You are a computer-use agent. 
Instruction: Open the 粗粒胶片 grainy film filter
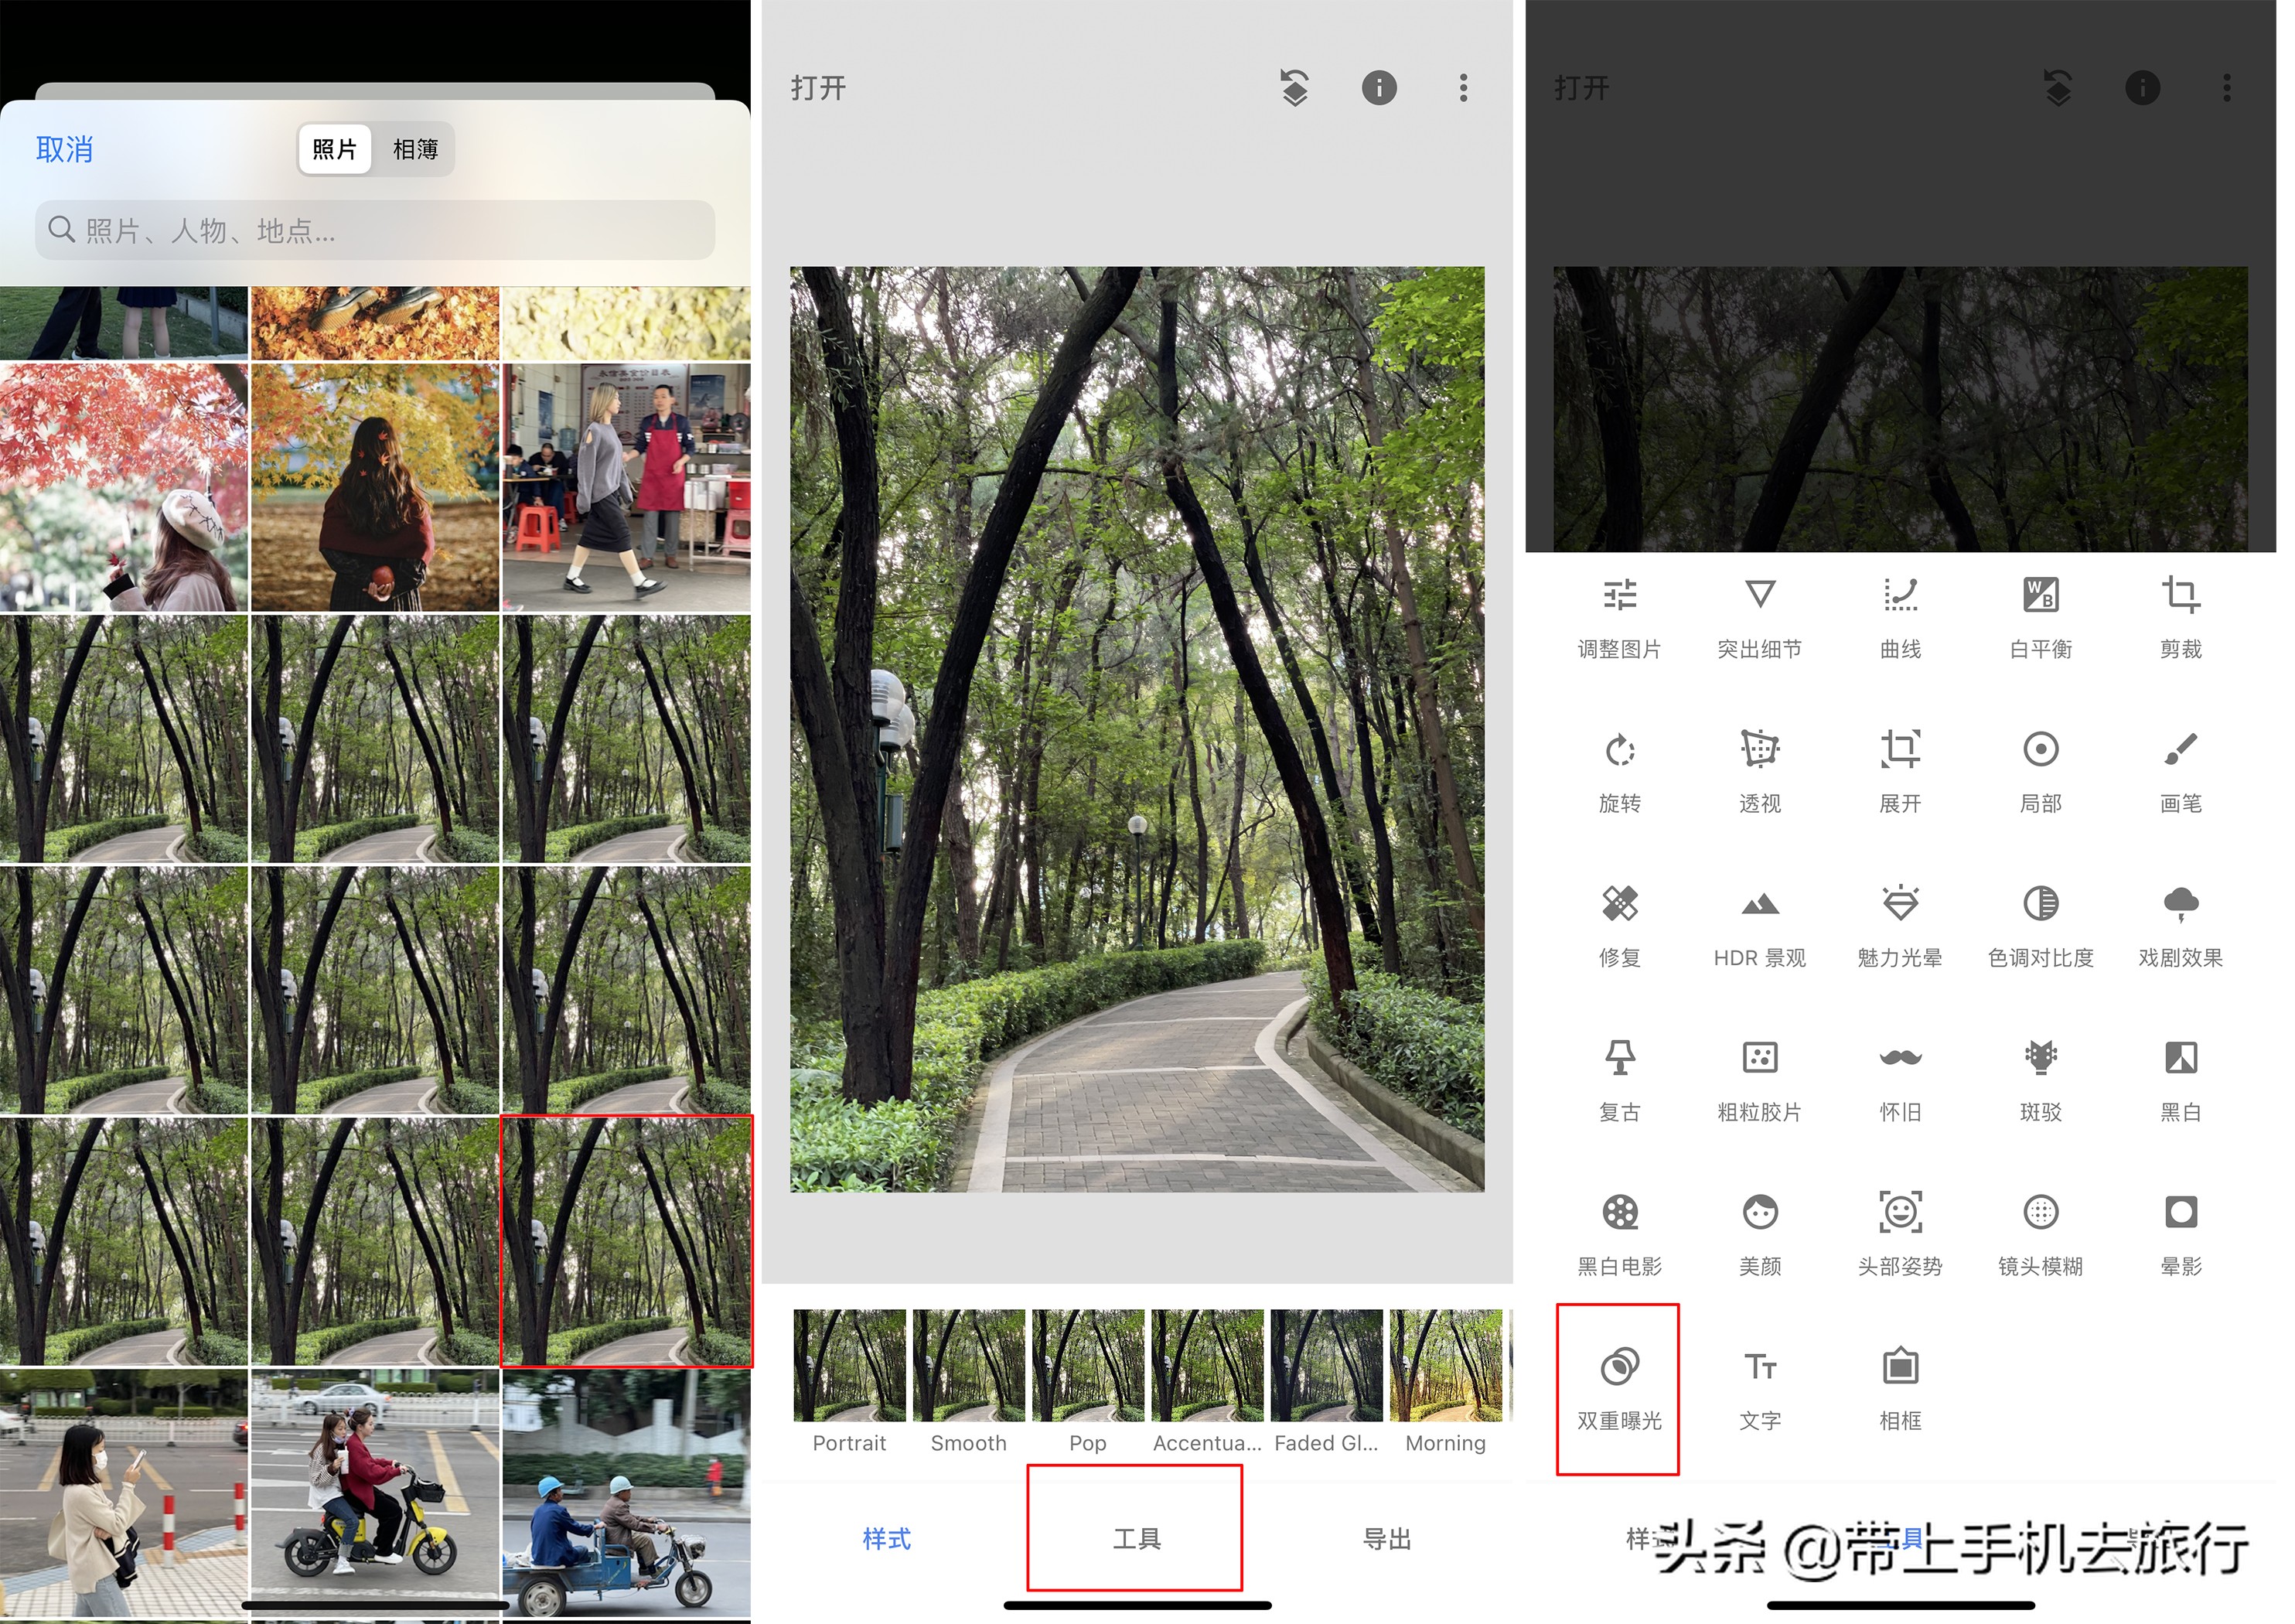[x=1759, y=1081]
